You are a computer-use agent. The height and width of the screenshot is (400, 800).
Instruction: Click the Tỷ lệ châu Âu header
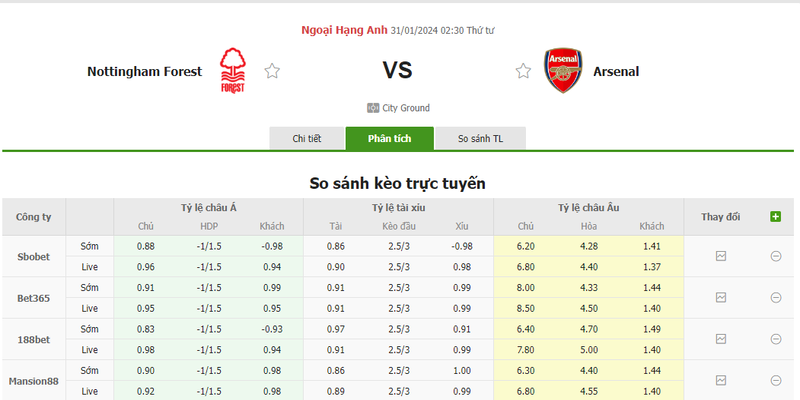tap(588, 208)
